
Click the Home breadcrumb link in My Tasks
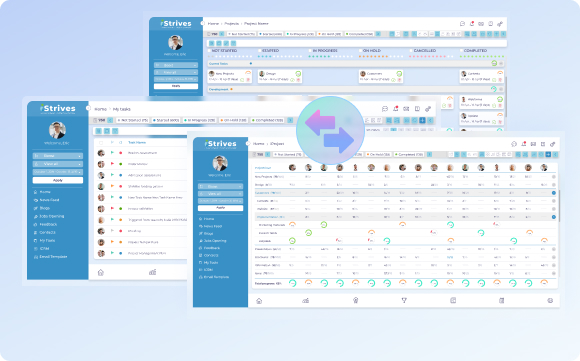point(100,109)
